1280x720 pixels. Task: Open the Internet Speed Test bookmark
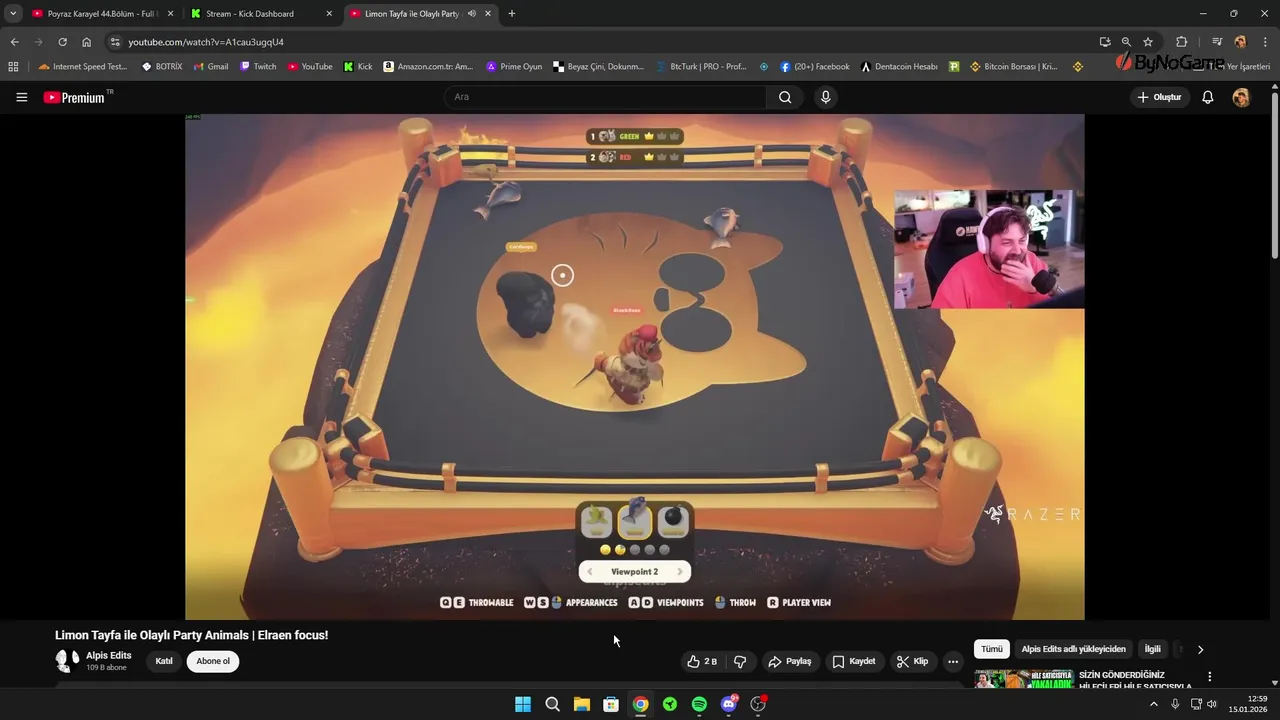coord(83,67)
